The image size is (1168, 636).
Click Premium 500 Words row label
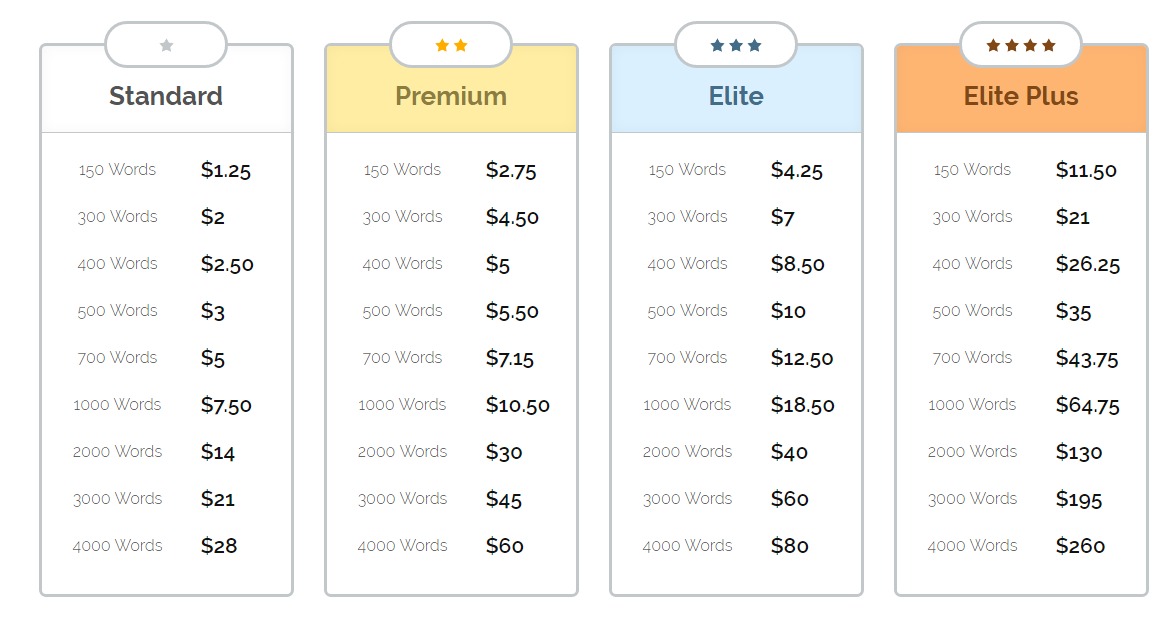coord(402,311)
